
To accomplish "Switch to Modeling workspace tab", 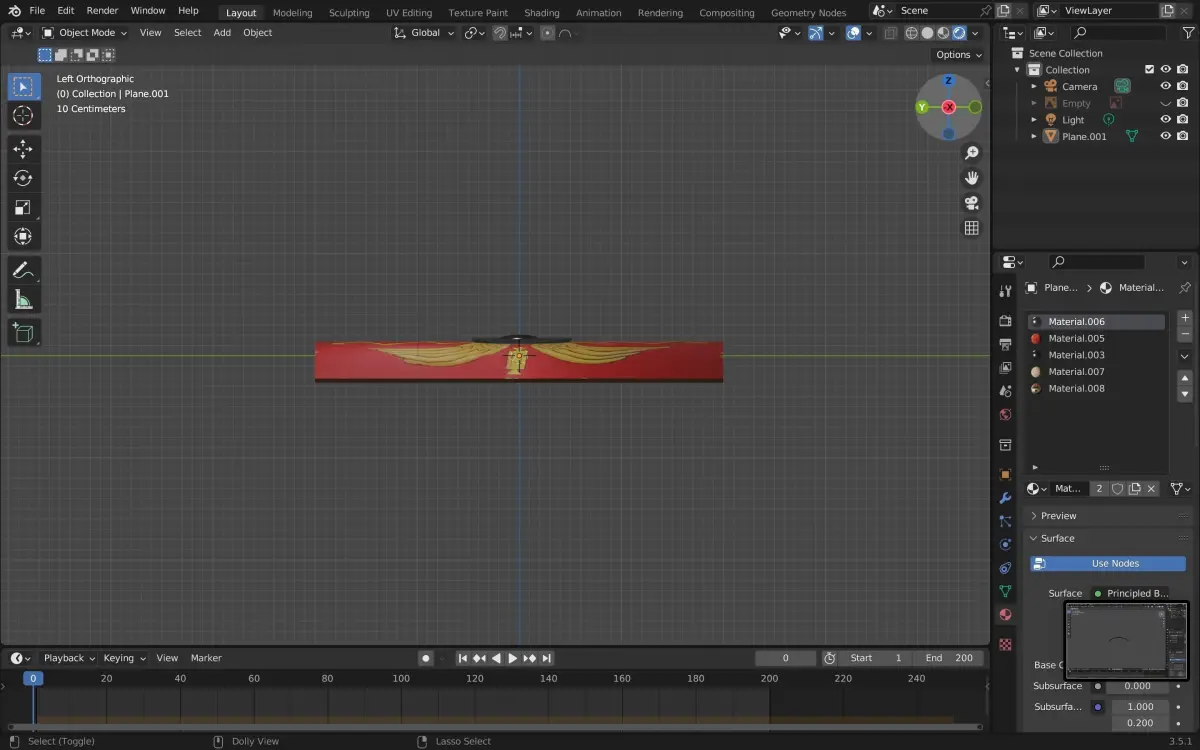I will pos(292,13).
